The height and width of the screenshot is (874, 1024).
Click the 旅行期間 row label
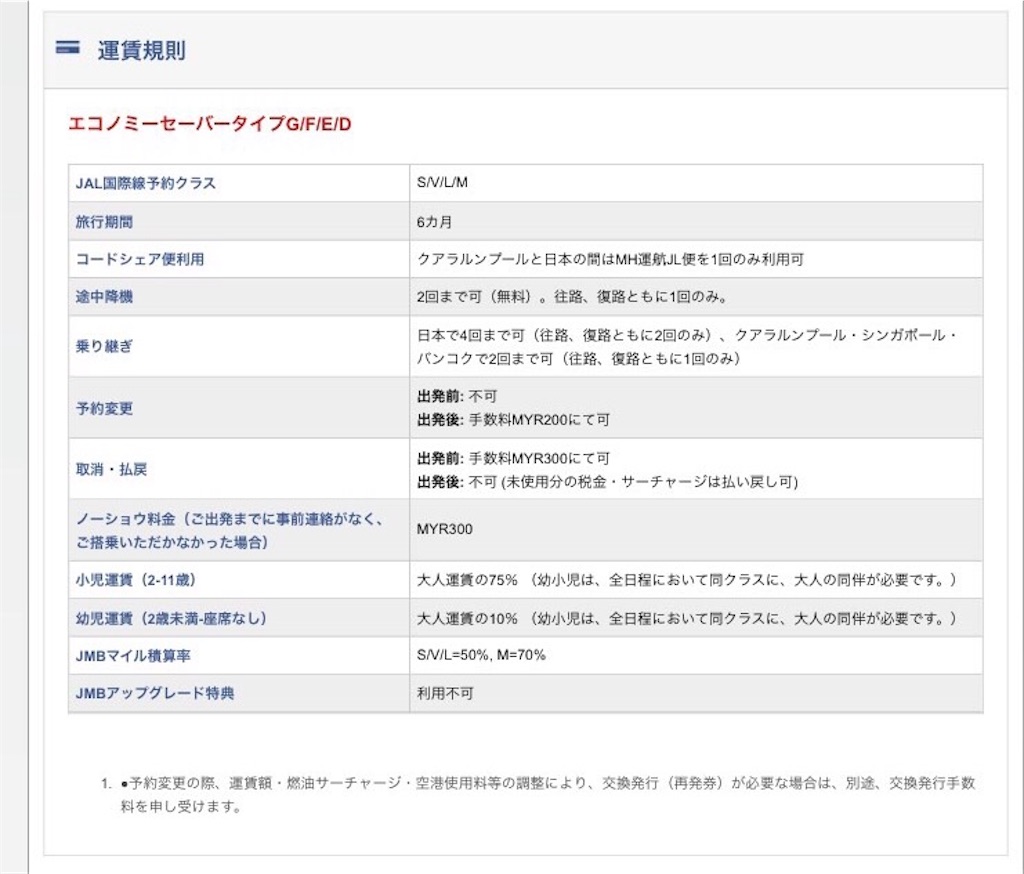tap(104, 221)
